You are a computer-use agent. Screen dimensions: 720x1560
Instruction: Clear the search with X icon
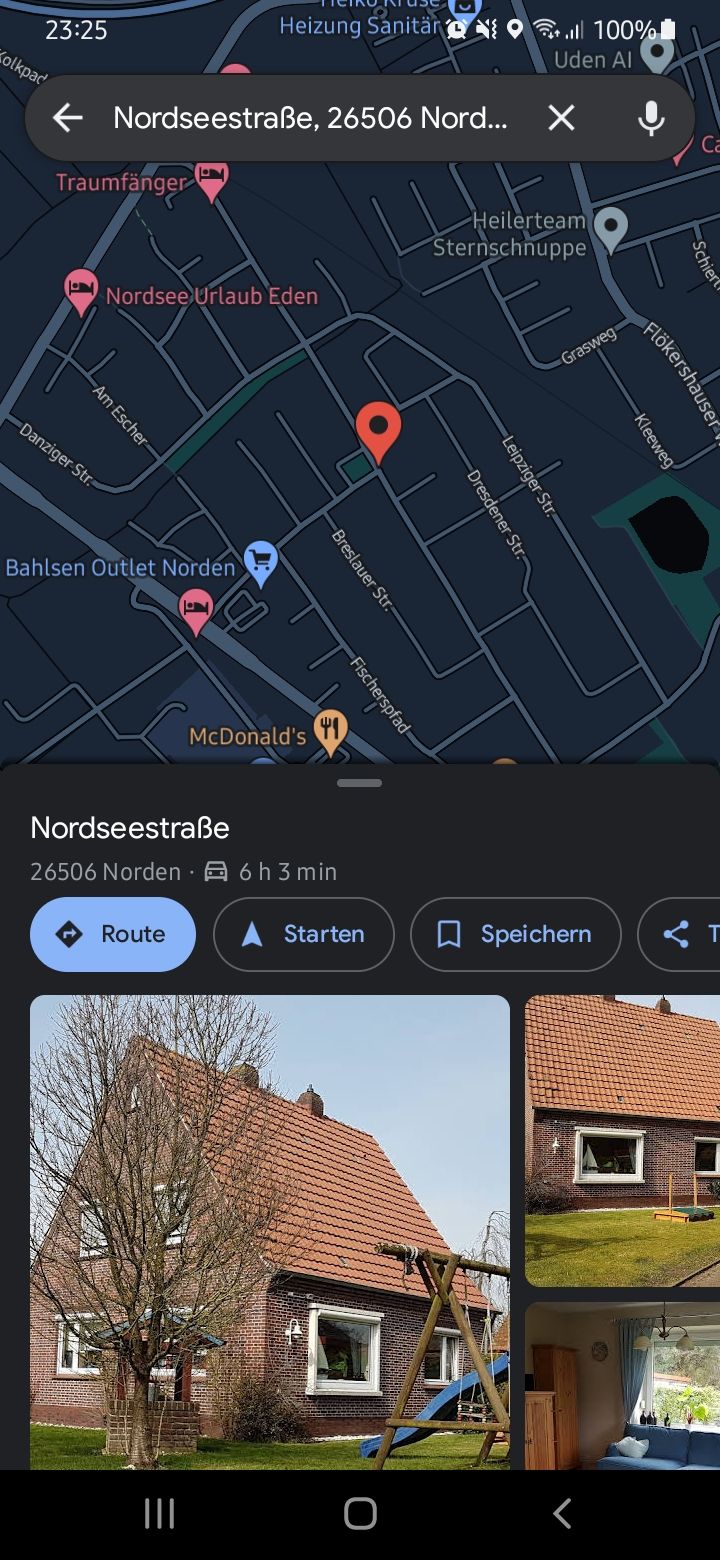(562, 118)
